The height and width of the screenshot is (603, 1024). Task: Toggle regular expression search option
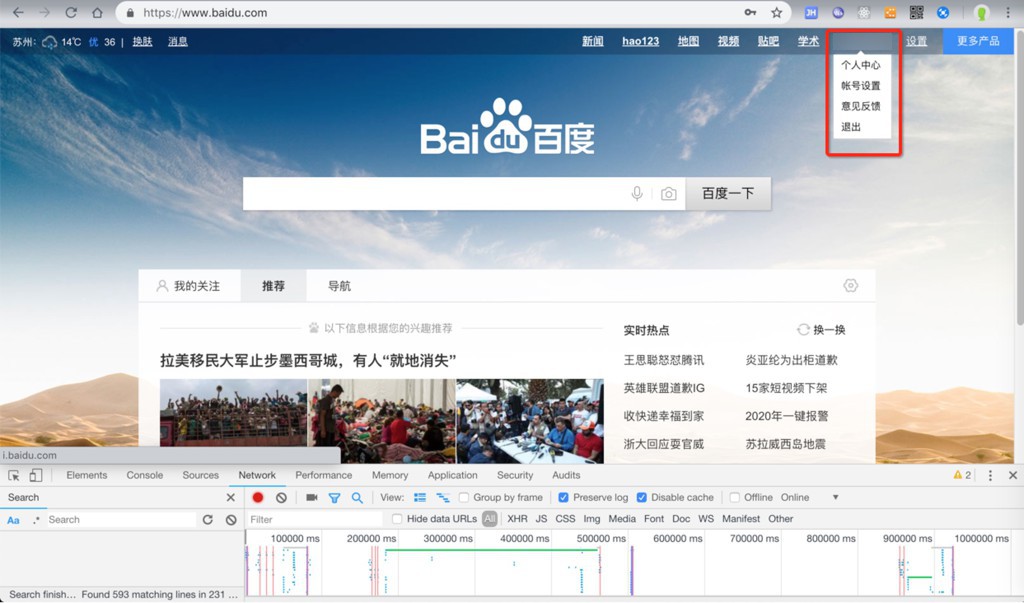[x=36, y=520]
